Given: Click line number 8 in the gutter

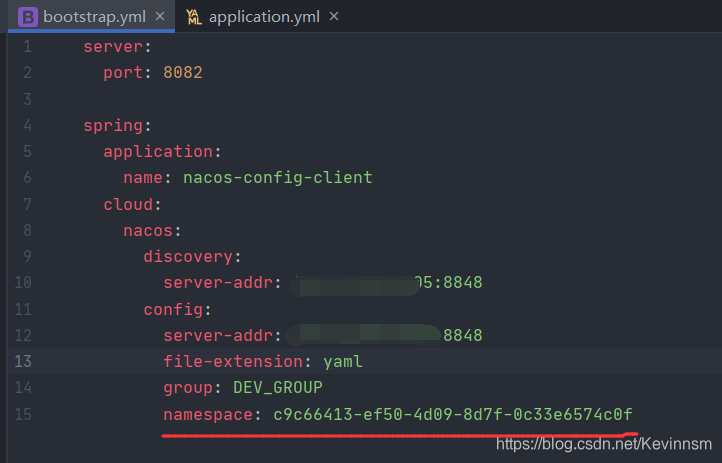Looking at the screenshot, I should click(x=28, y=231).
